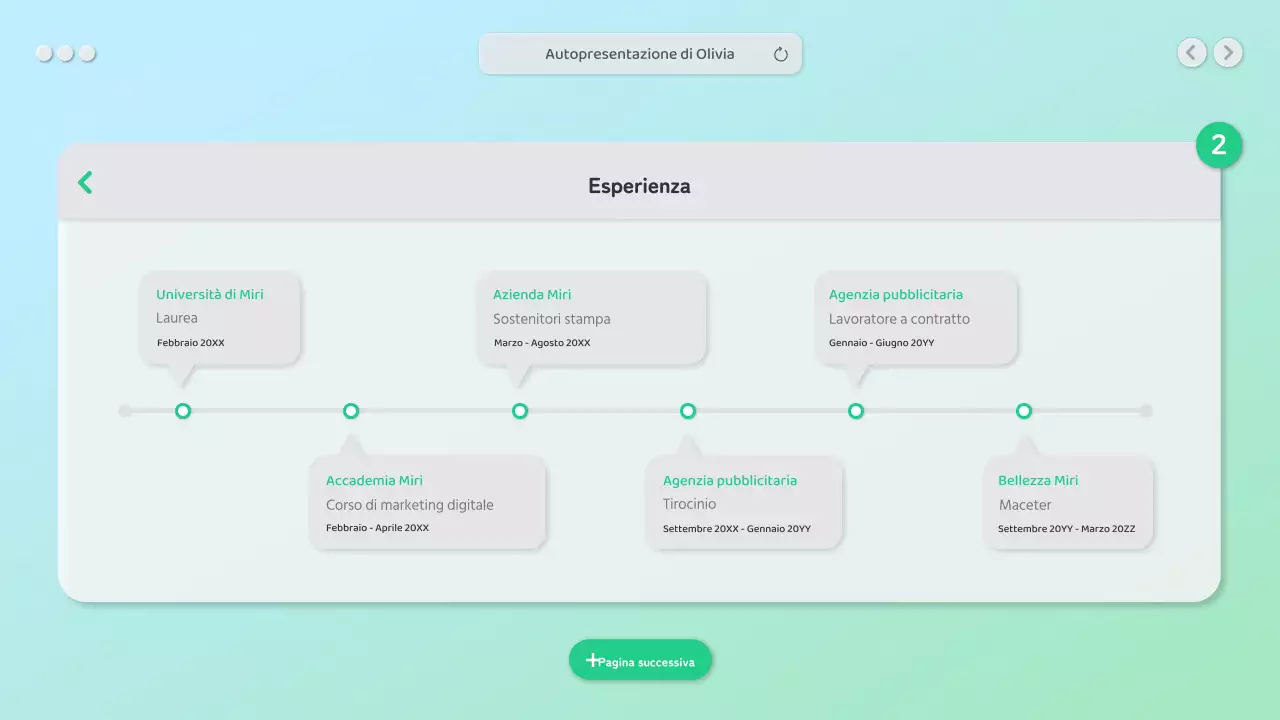Click the first window dot top left
The image size is (1280, 720).
pyautogui.click(x=43, y=53)
